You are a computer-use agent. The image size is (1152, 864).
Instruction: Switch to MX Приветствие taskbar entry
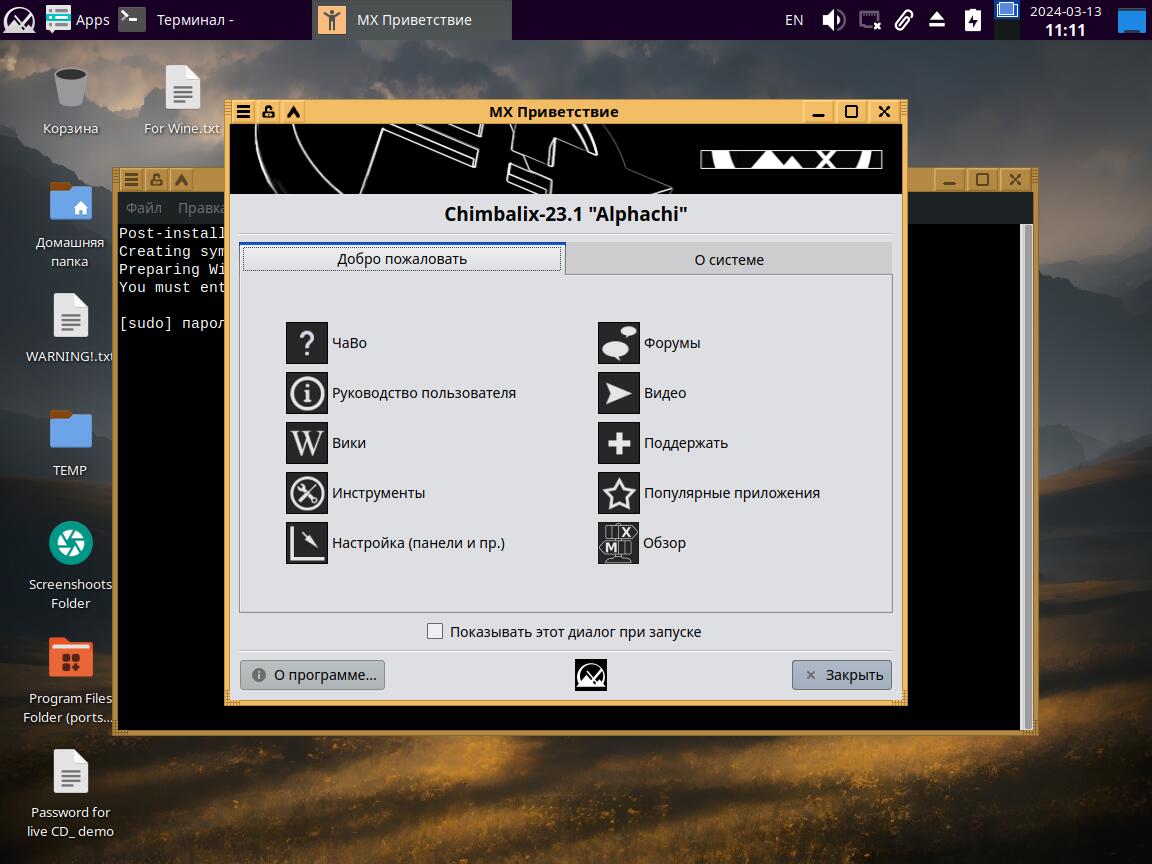(411, 19)
